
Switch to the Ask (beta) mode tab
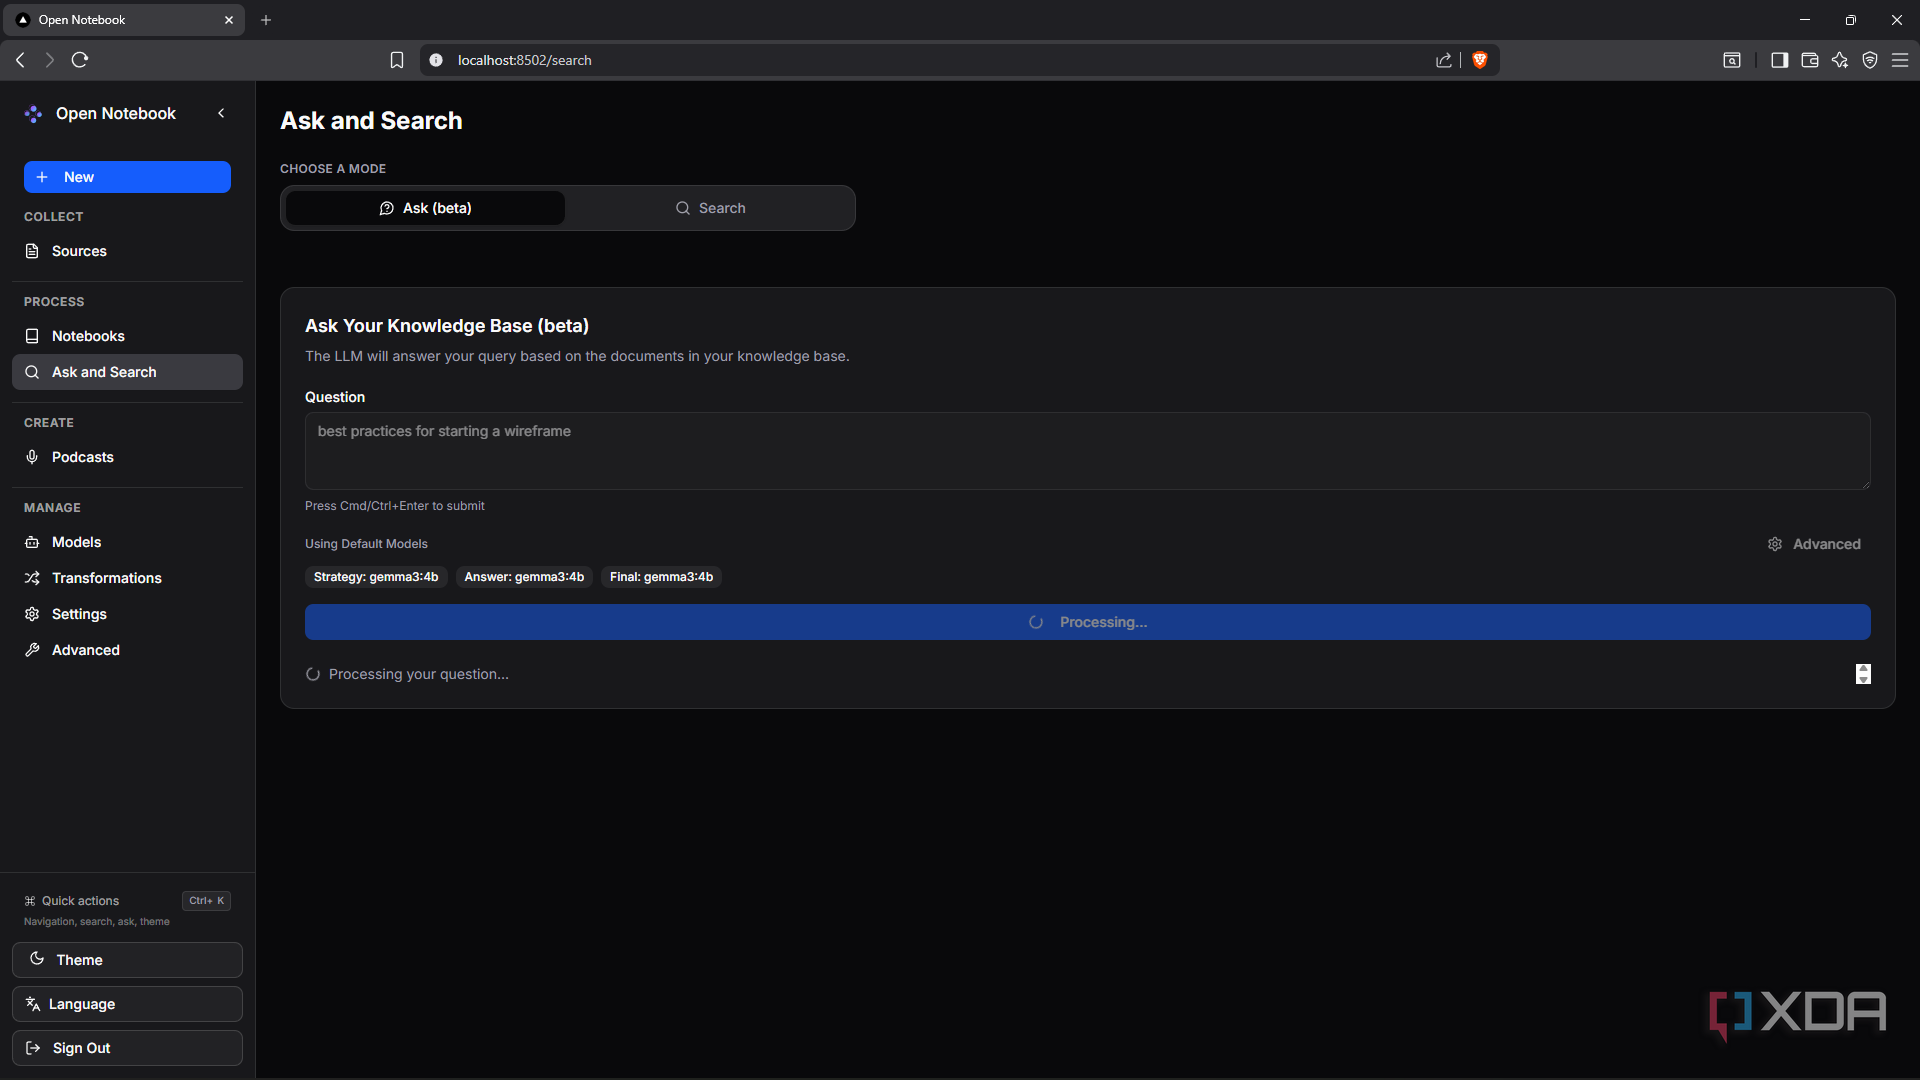tap(425, 208)
